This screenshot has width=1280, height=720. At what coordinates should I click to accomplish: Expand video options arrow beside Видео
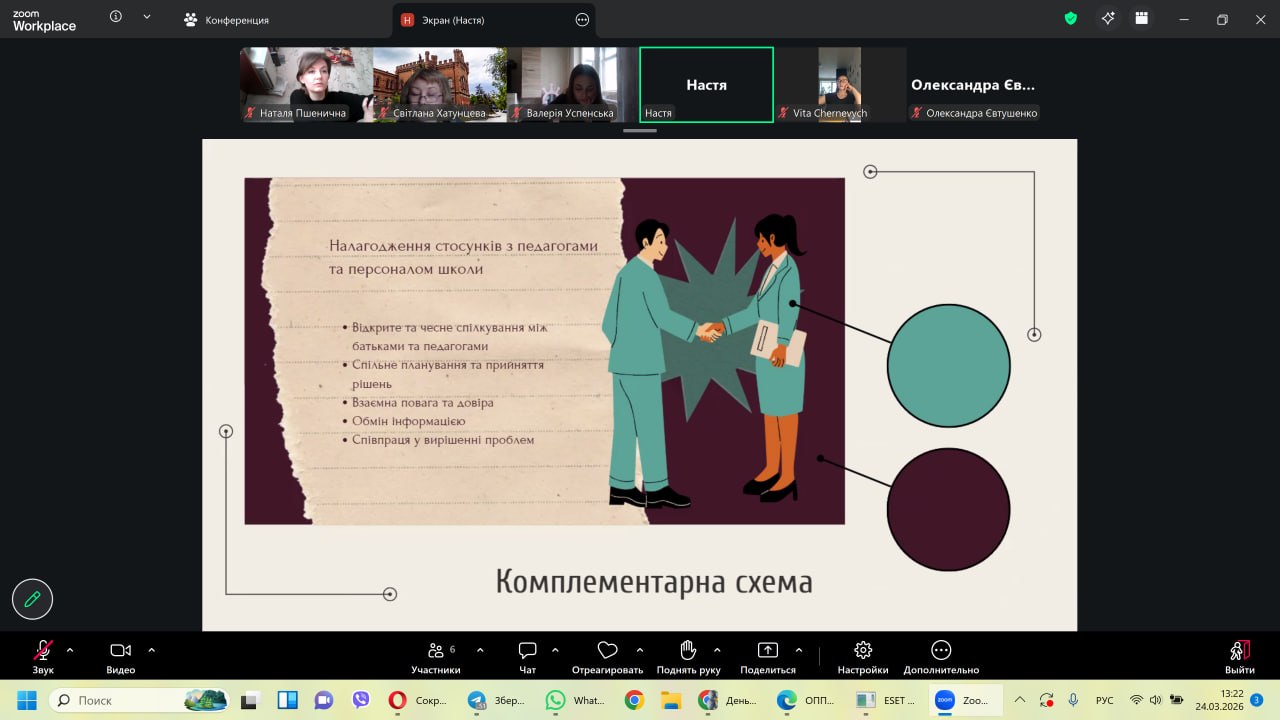click(x=152, y=650)
